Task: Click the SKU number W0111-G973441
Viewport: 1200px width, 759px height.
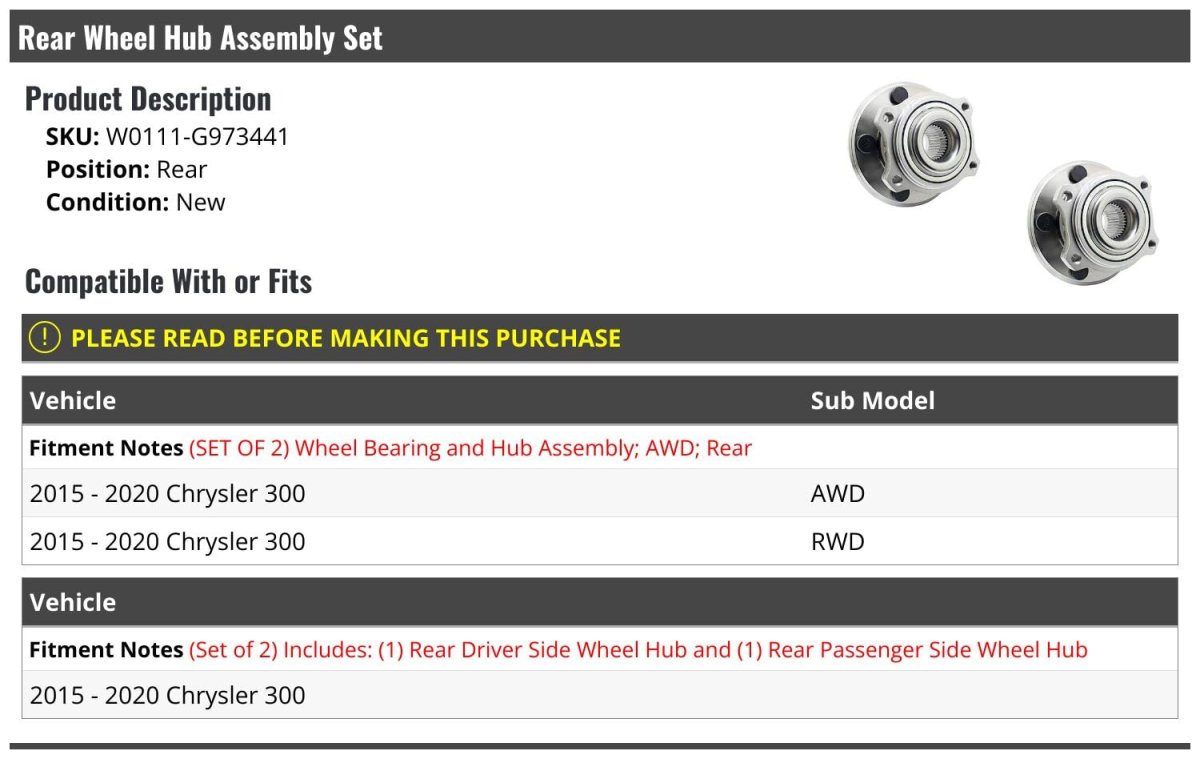Action: (x=197, y=137)
